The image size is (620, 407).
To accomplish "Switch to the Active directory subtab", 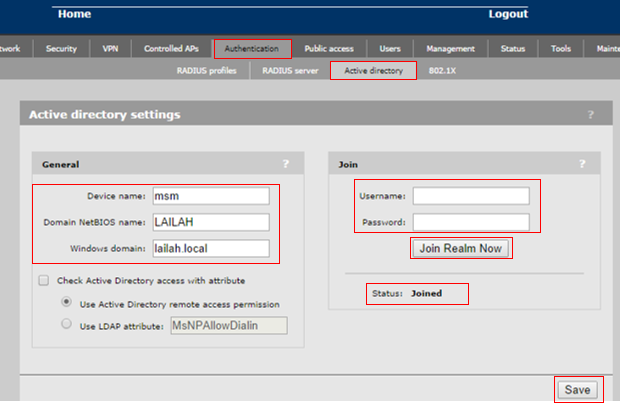I will pos(373,70).
